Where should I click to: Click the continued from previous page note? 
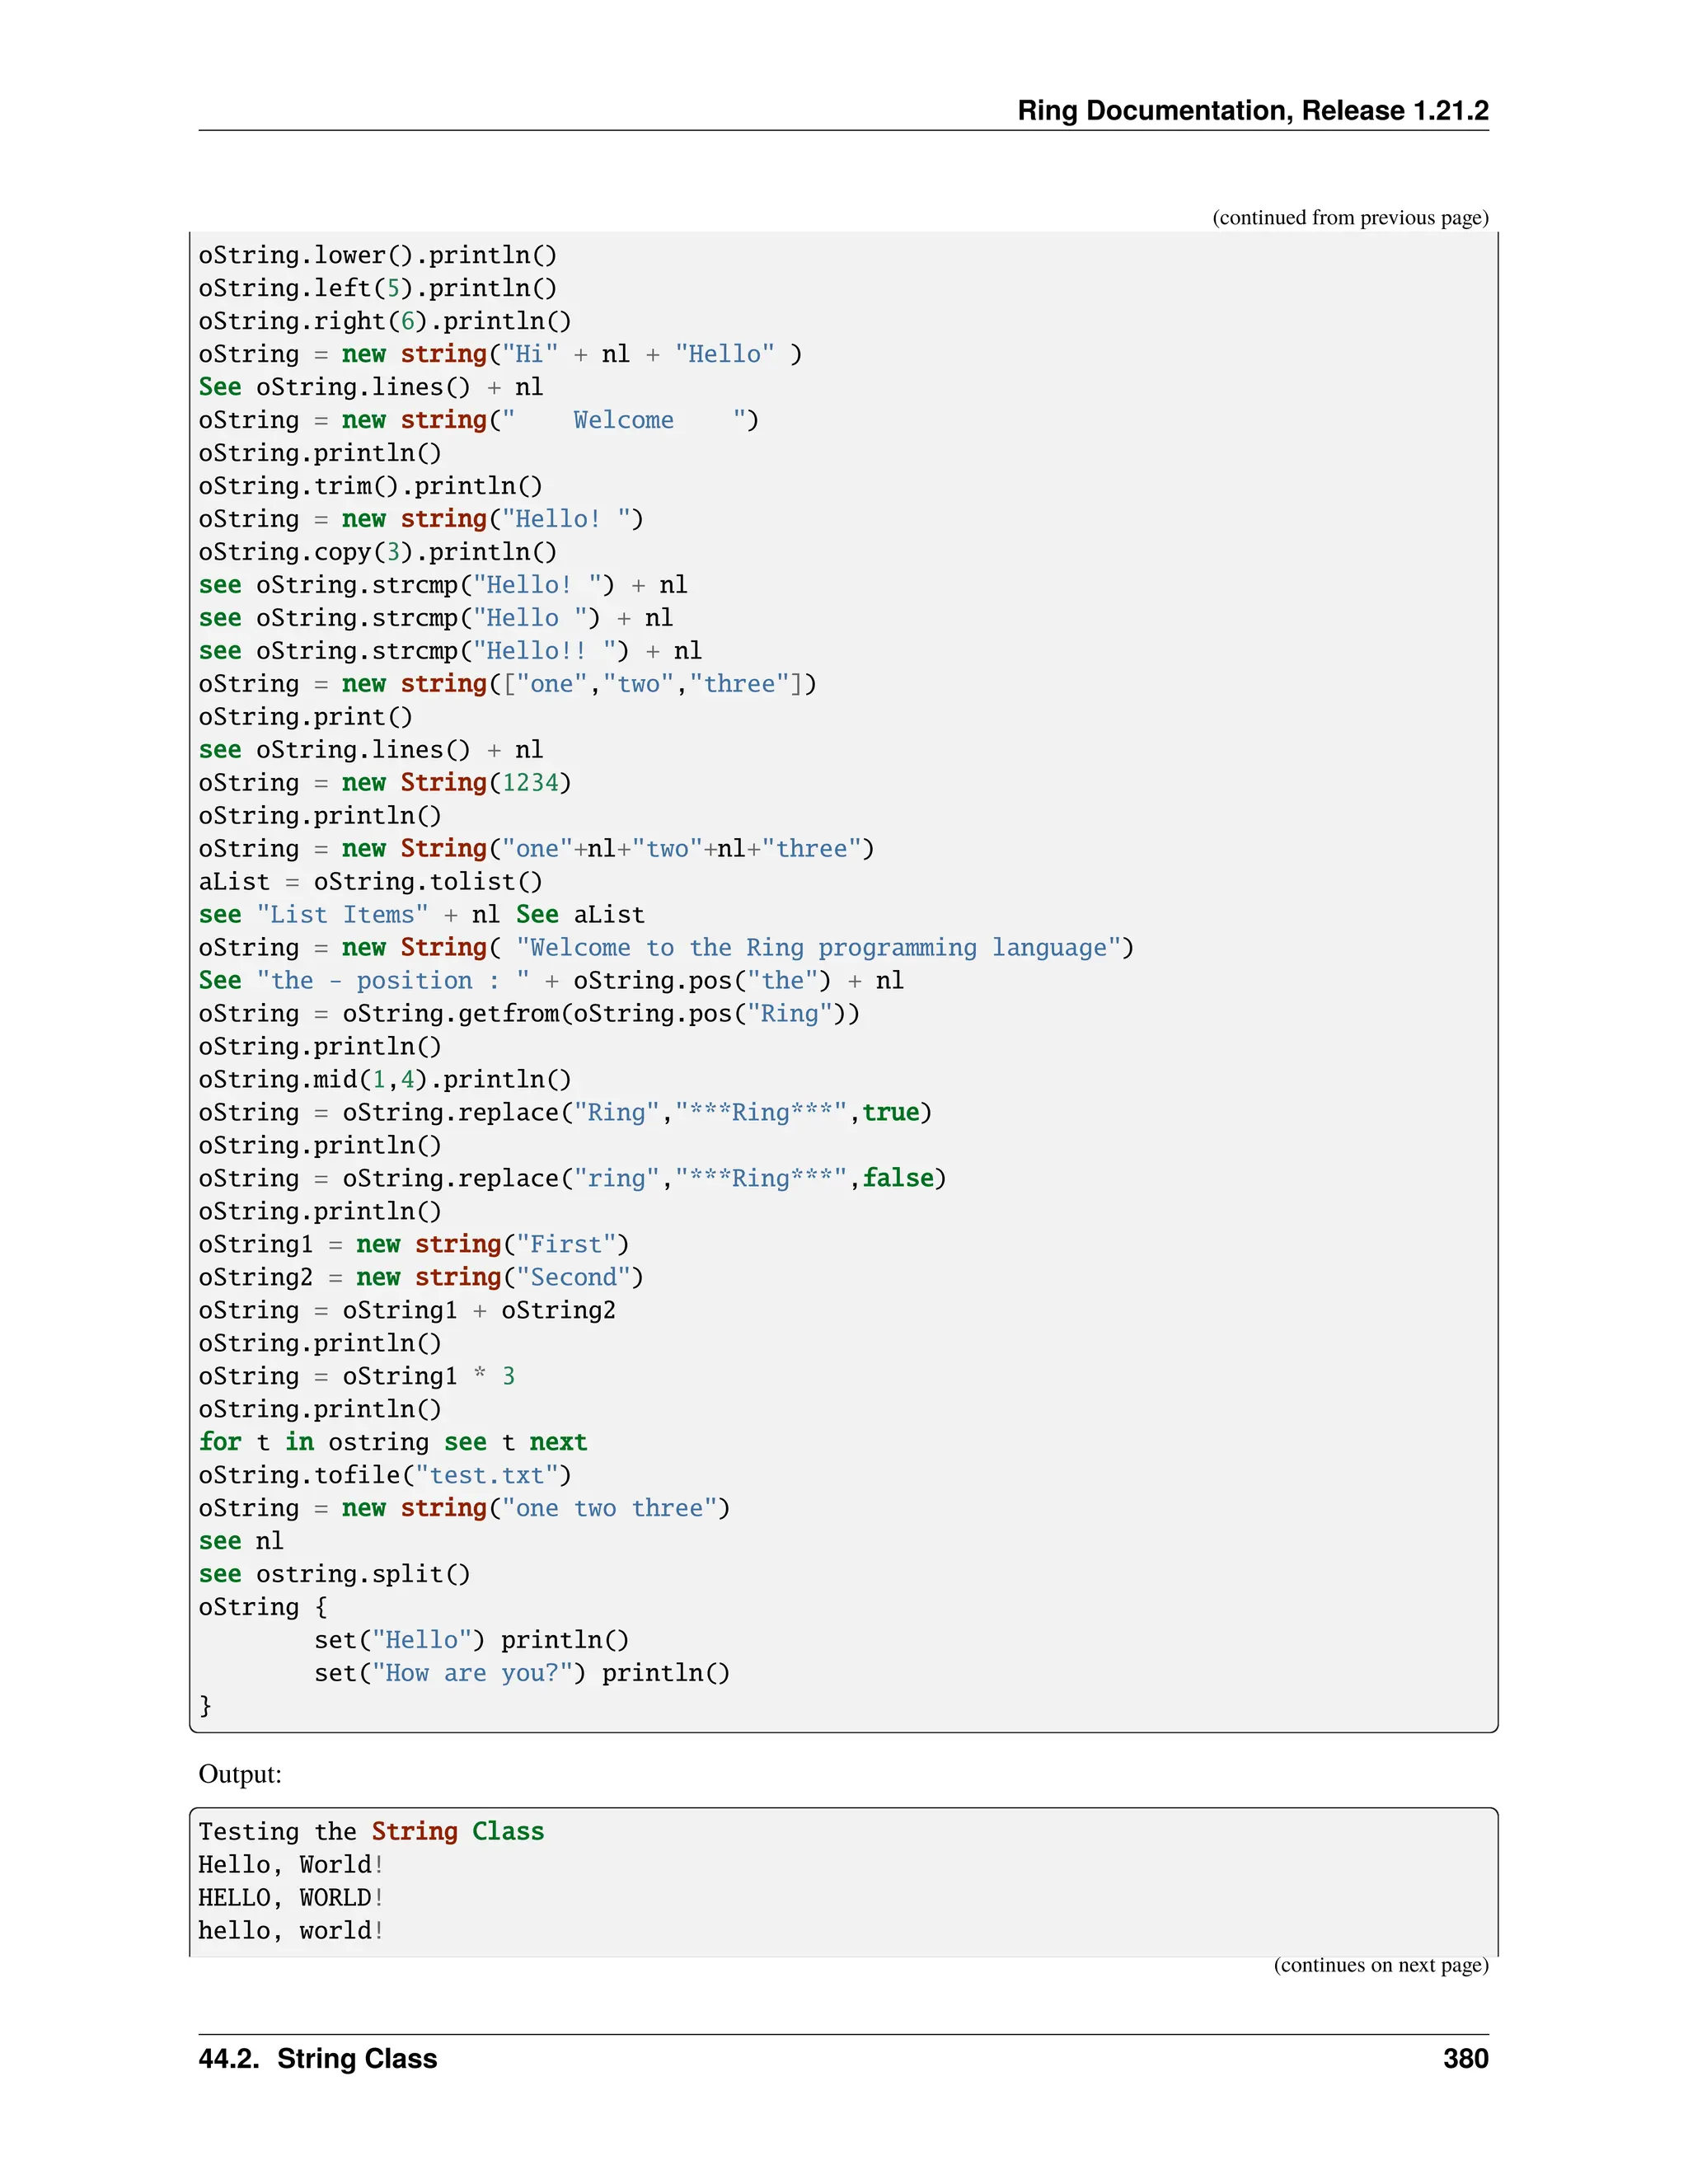(x=1349, y=218)
